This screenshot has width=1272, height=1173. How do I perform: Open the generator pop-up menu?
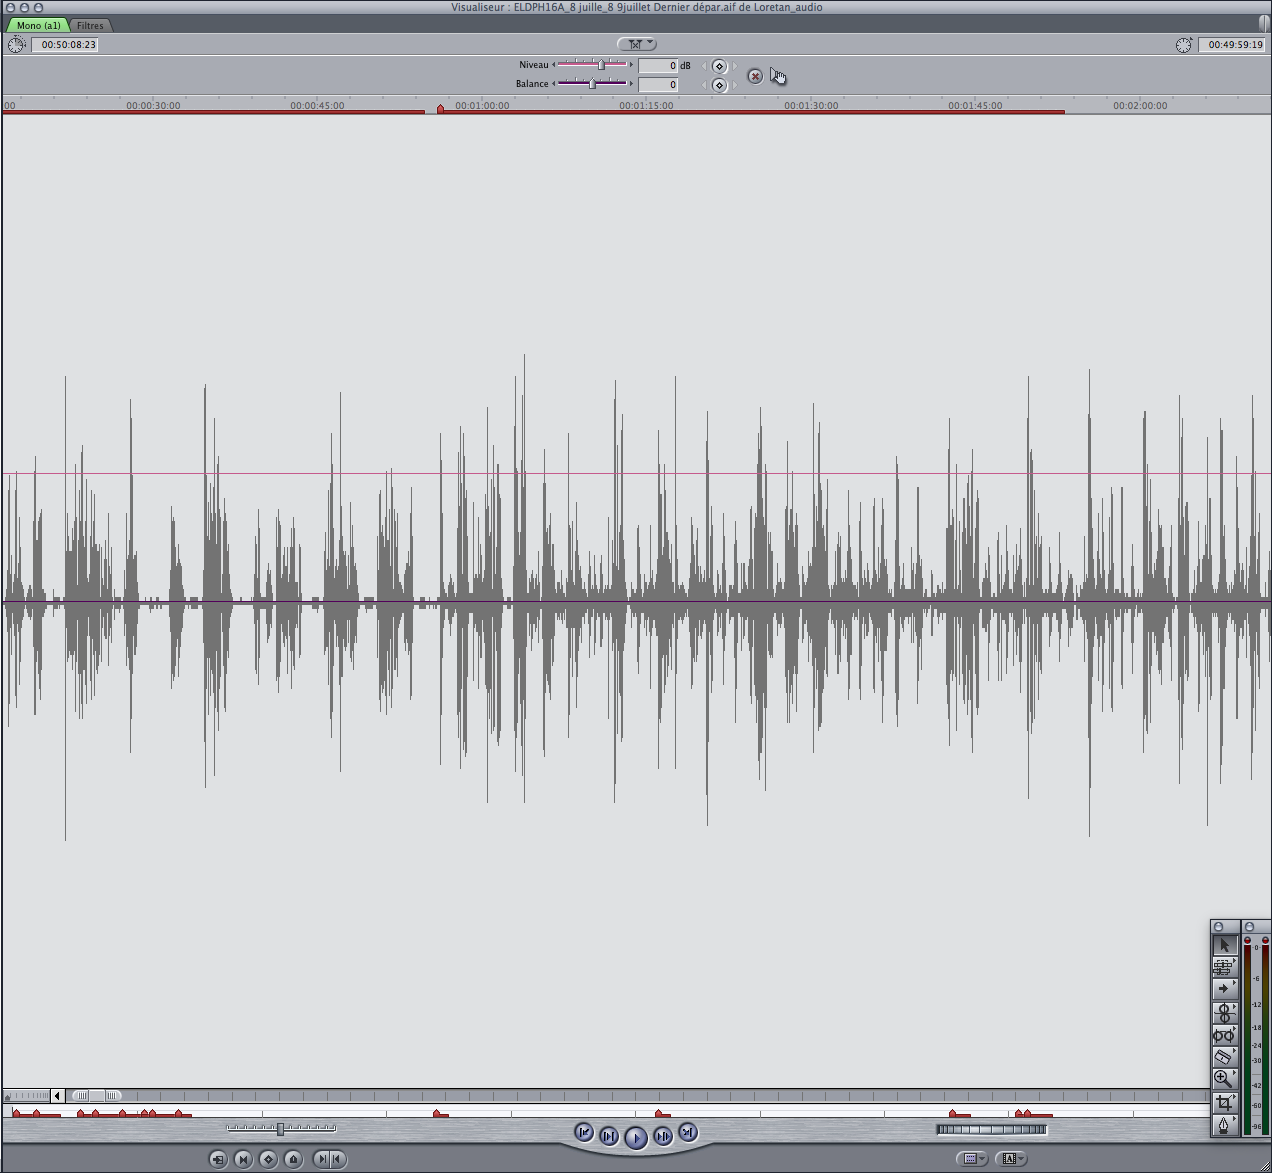pyautogui.click(x=1012, y=1159)
